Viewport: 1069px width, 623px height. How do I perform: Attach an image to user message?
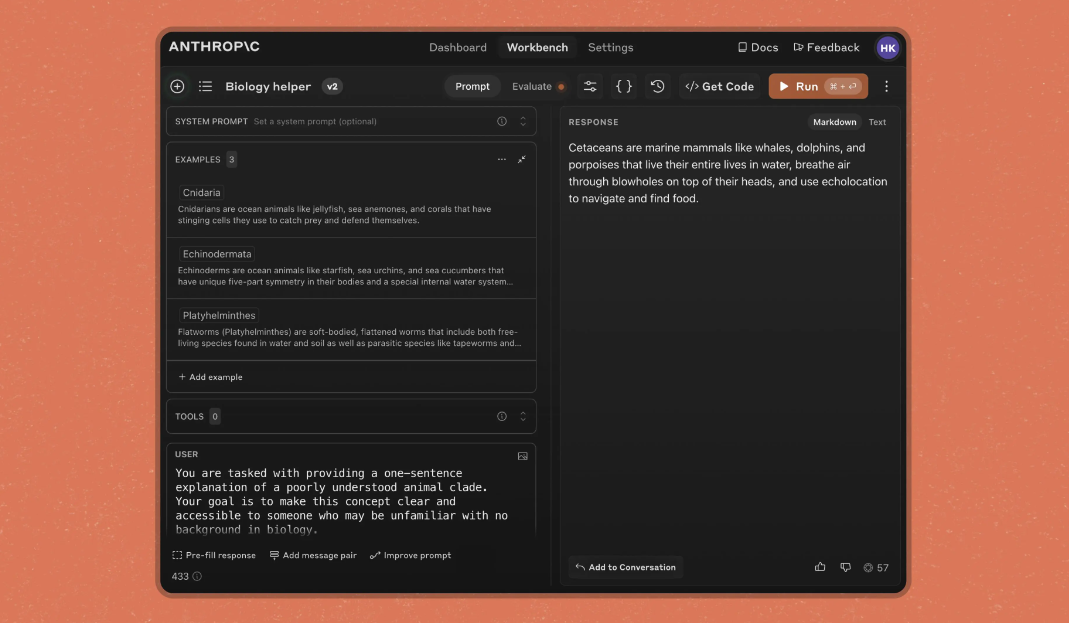coord(523,456)
